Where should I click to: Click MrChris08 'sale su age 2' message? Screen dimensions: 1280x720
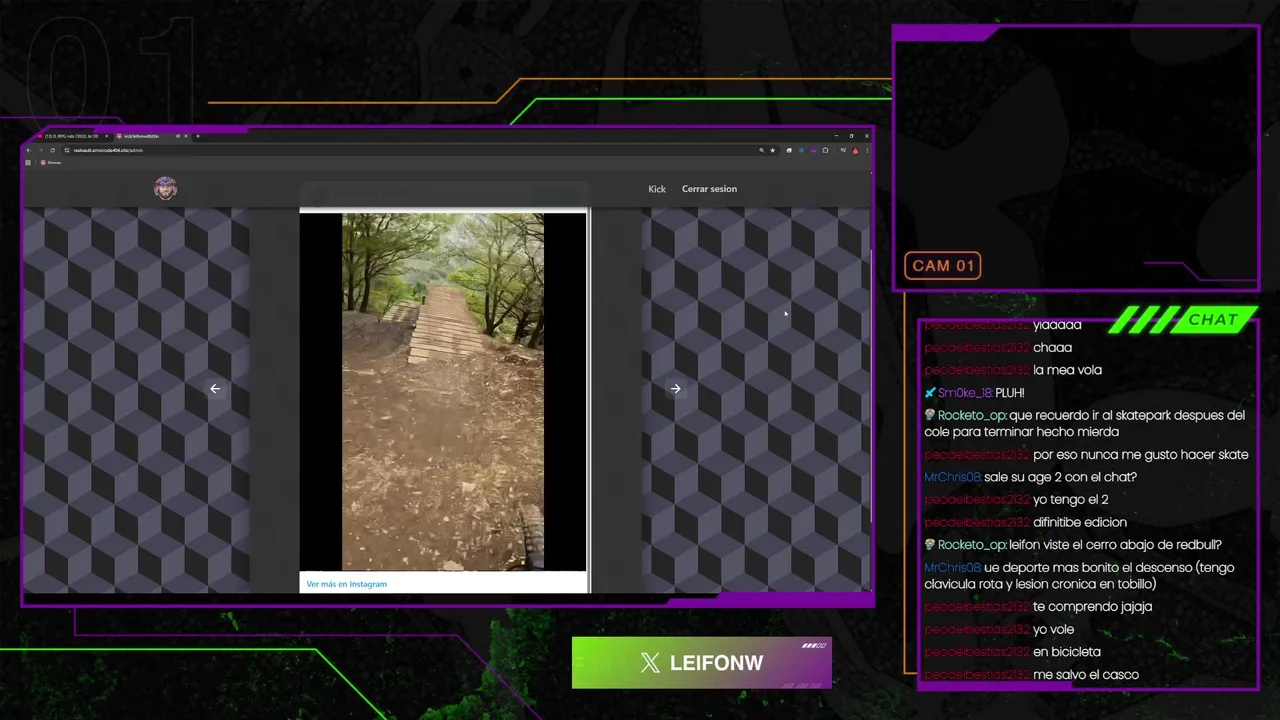[x=1030, y=477]
